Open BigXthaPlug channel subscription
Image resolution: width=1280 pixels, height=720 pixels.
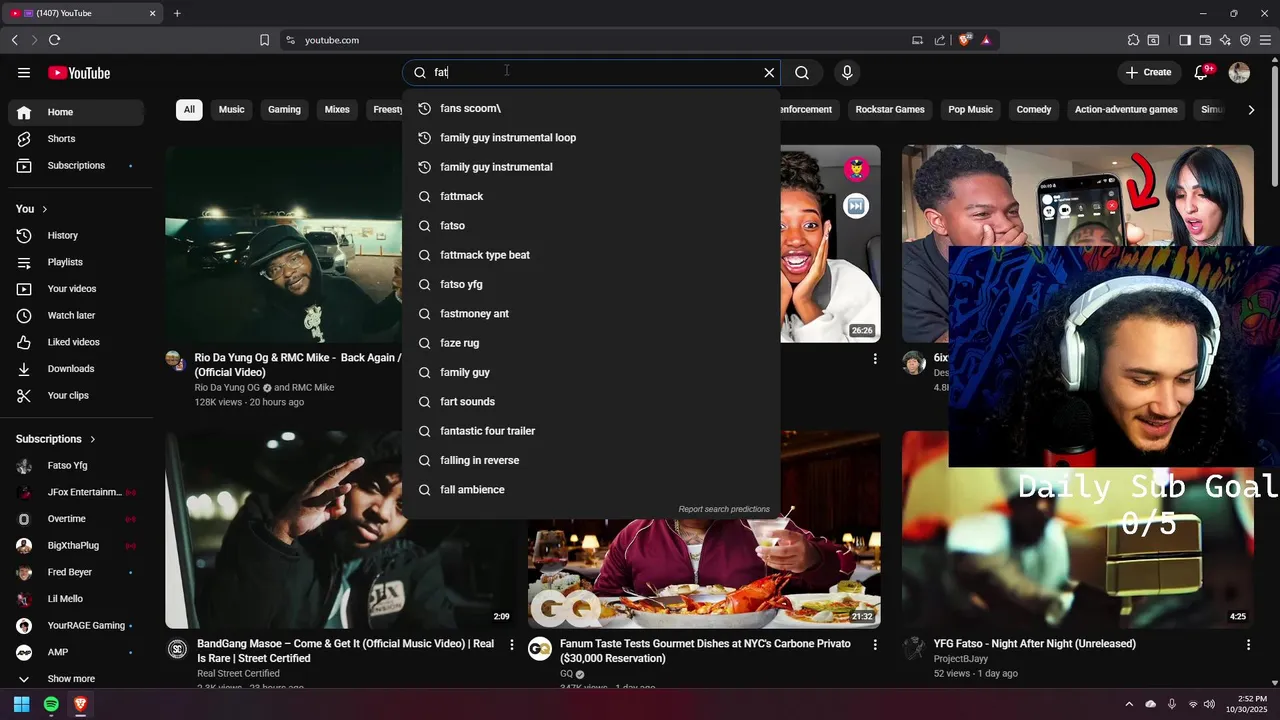[76, 545]
